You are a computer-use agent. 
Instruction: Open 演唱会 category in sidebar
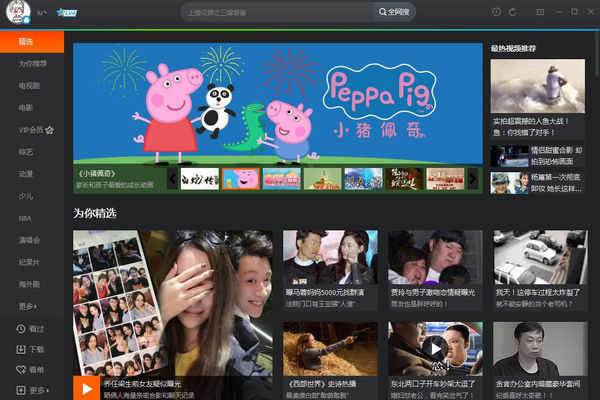click(29, 240)
